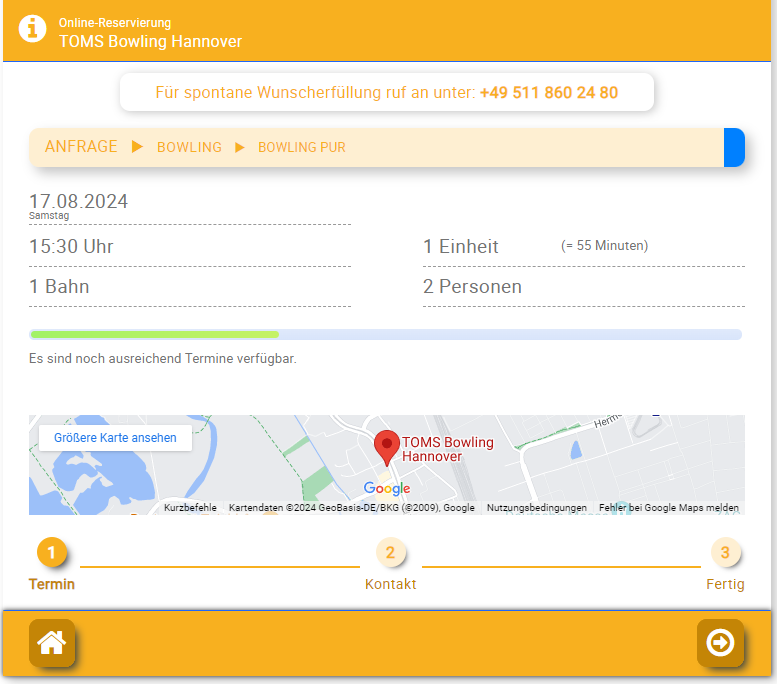This screenshot has width=777, height=684.
Task: Select step 3 Fertig circle
Action: [x=725, y=552]
